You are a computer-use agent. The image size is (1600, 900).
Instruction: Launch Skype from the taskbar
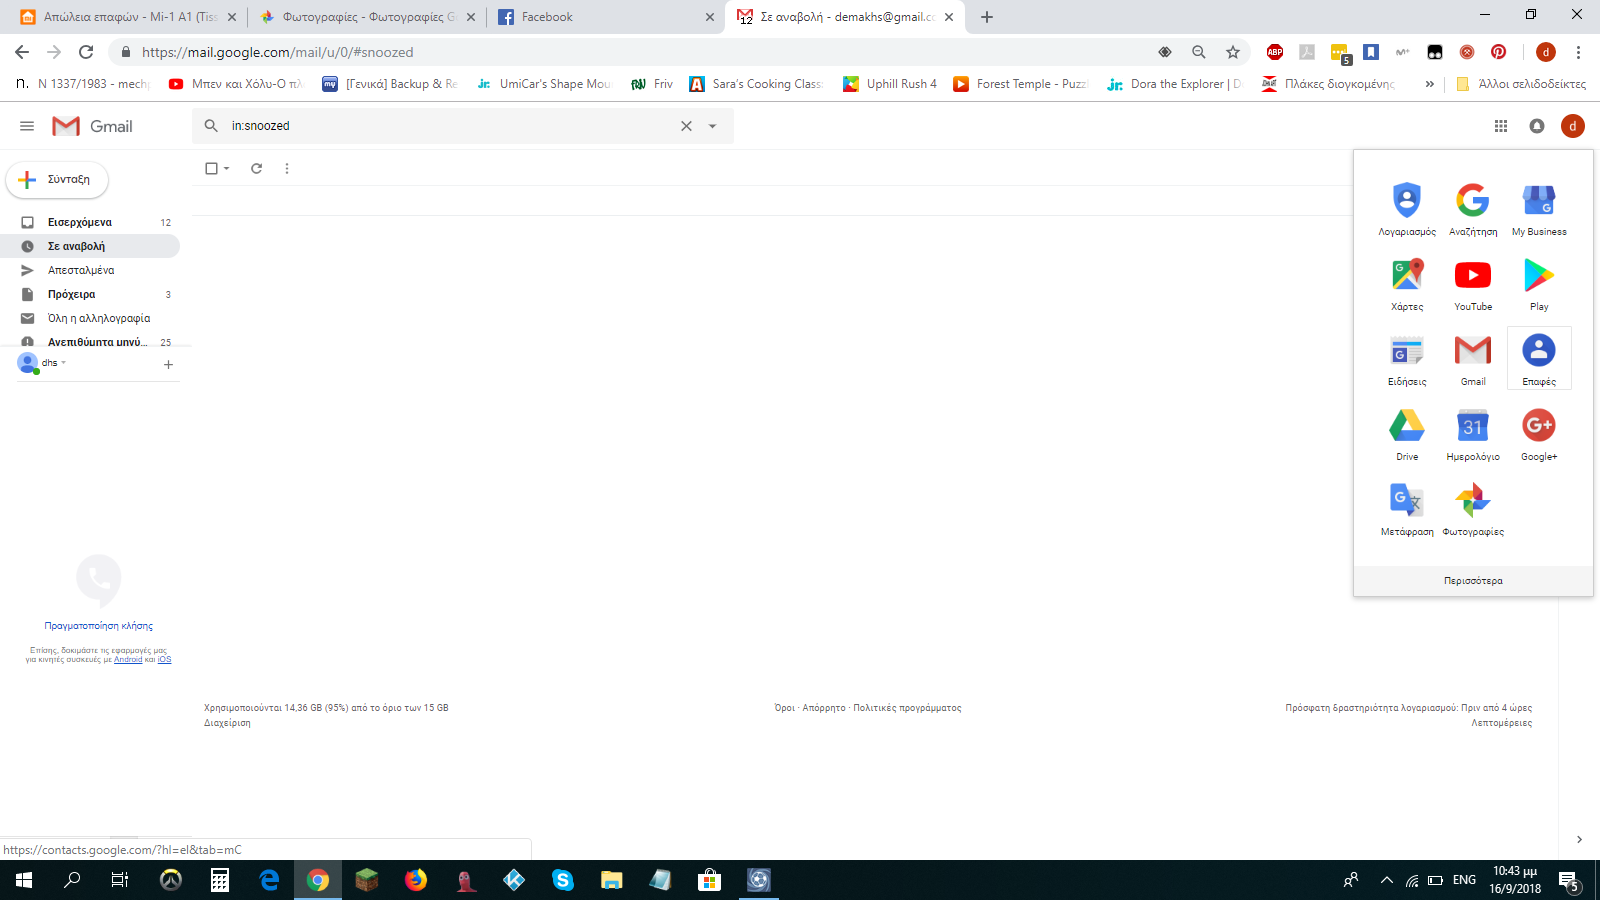(563, 880)
